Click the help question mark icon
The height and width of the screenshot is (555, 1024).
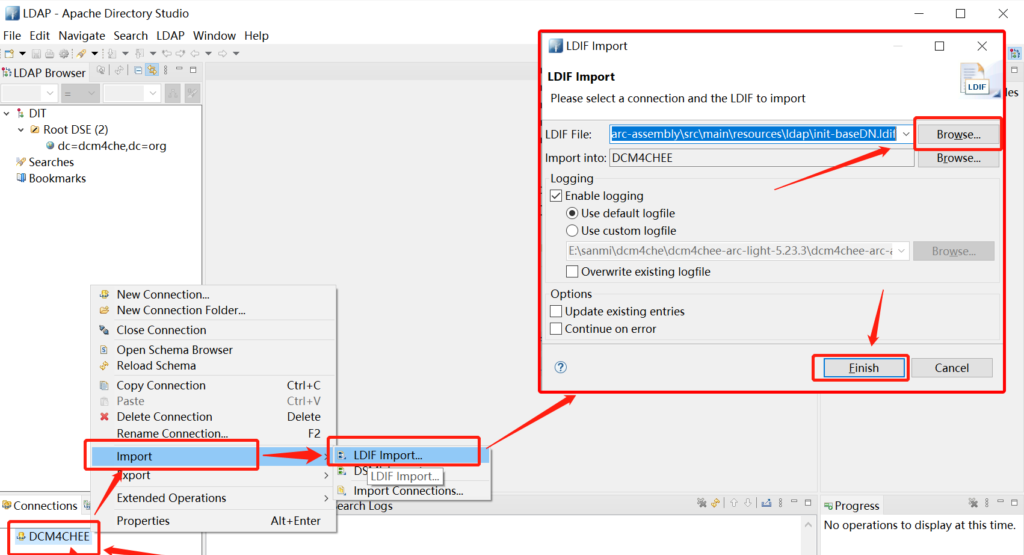tap(560, 367)
